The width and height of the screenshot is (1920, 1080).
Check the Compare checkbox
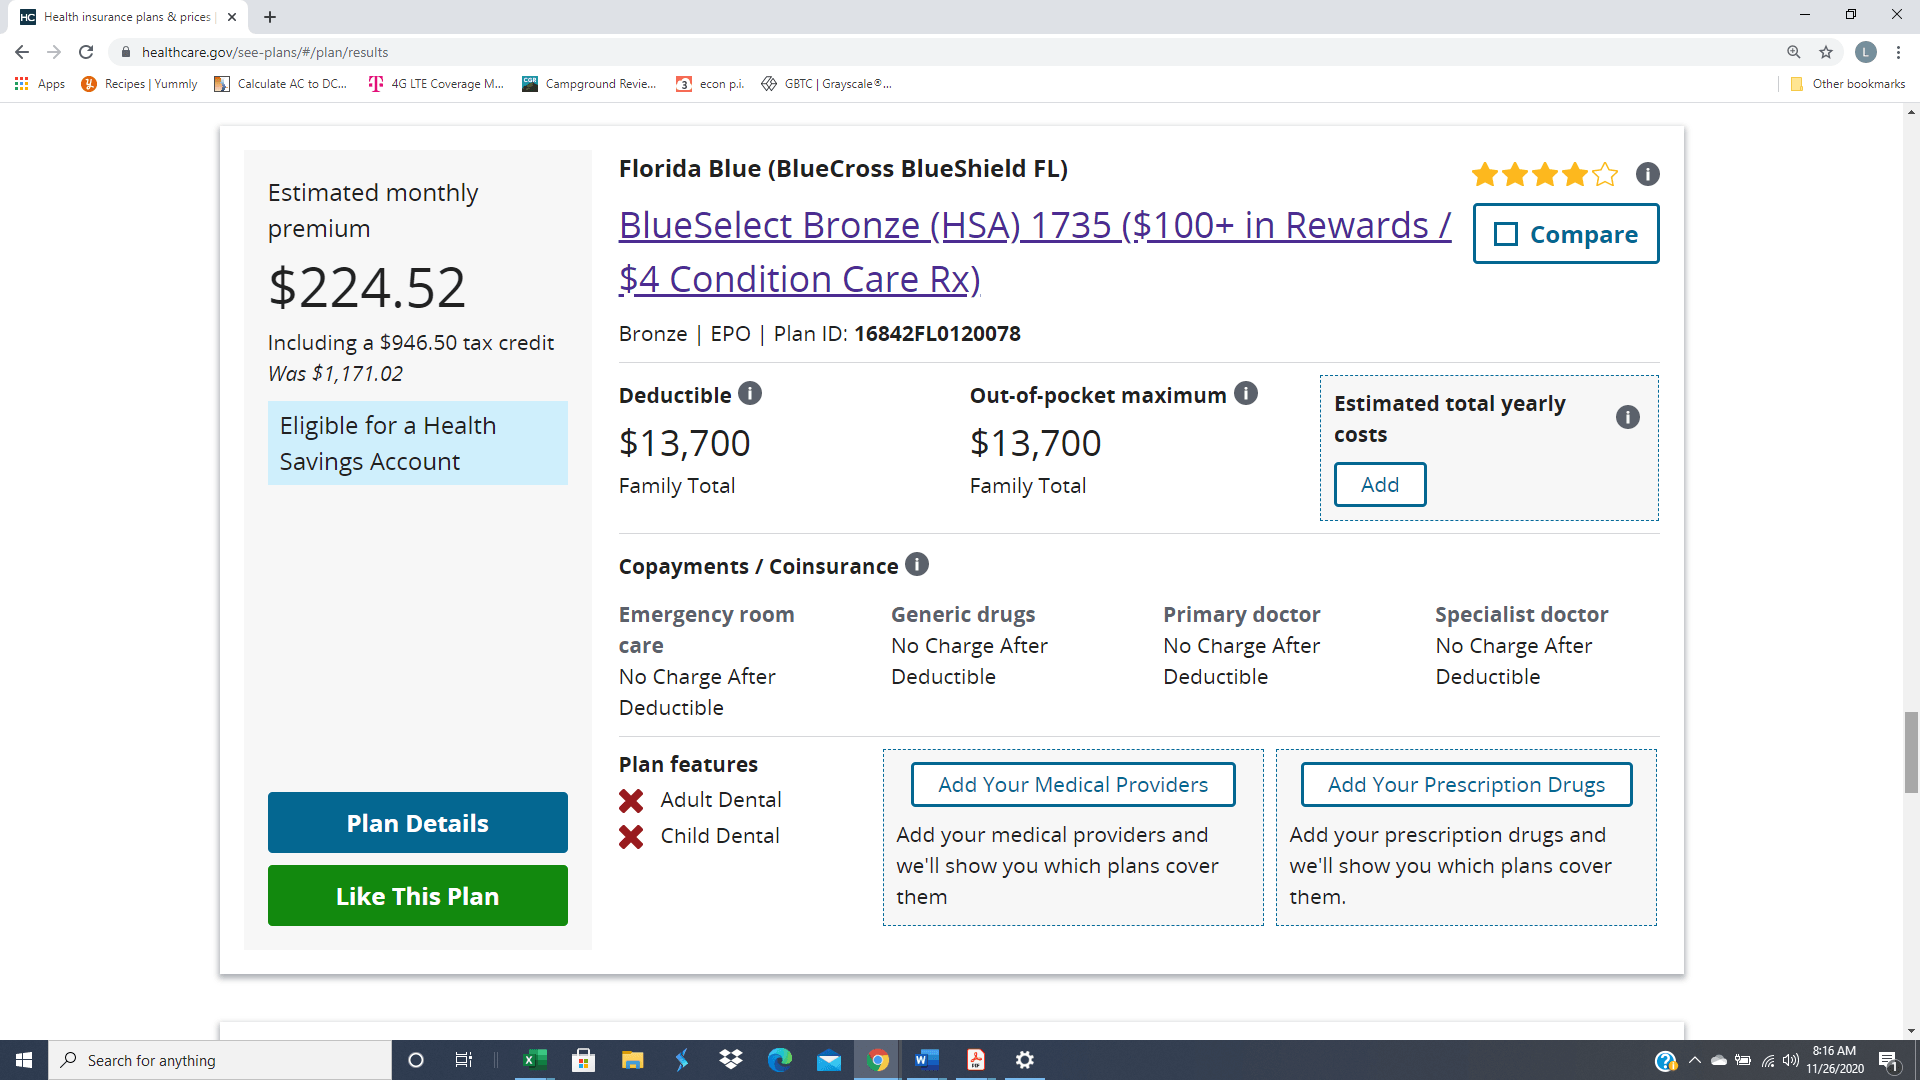point(1506,234)
